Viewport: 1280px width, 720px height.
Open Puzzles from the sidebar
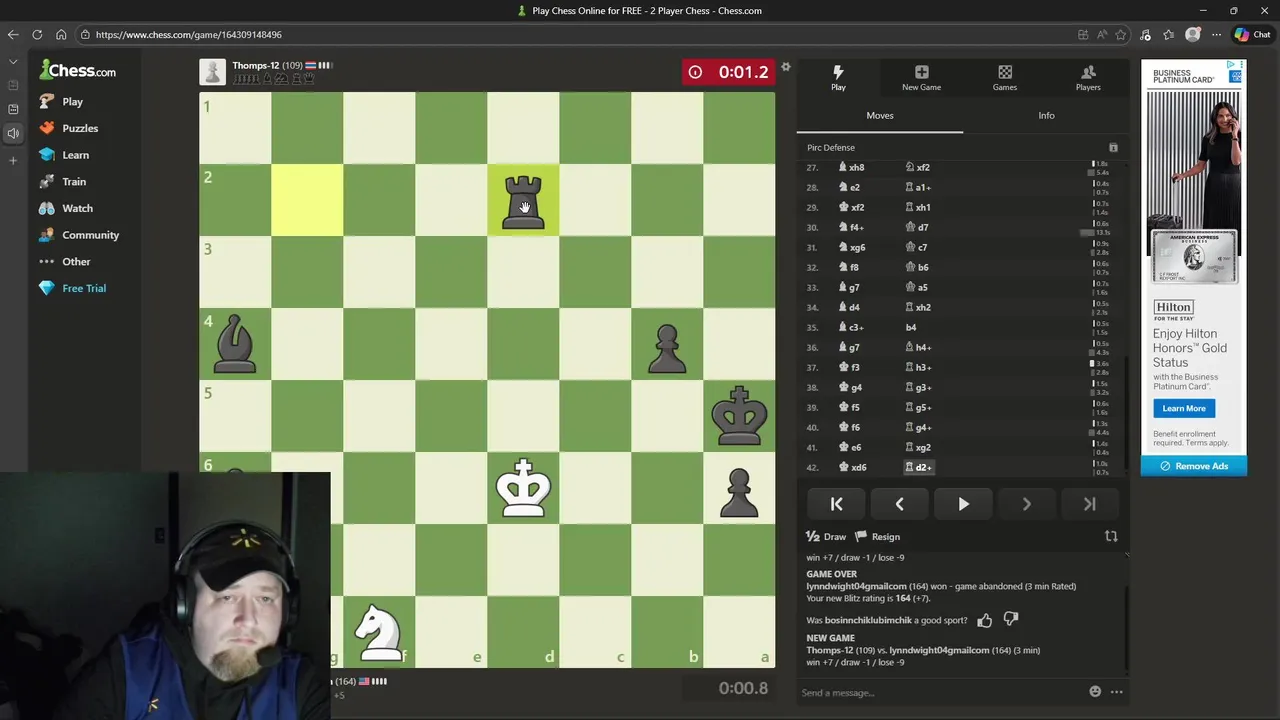click(68, 128)
